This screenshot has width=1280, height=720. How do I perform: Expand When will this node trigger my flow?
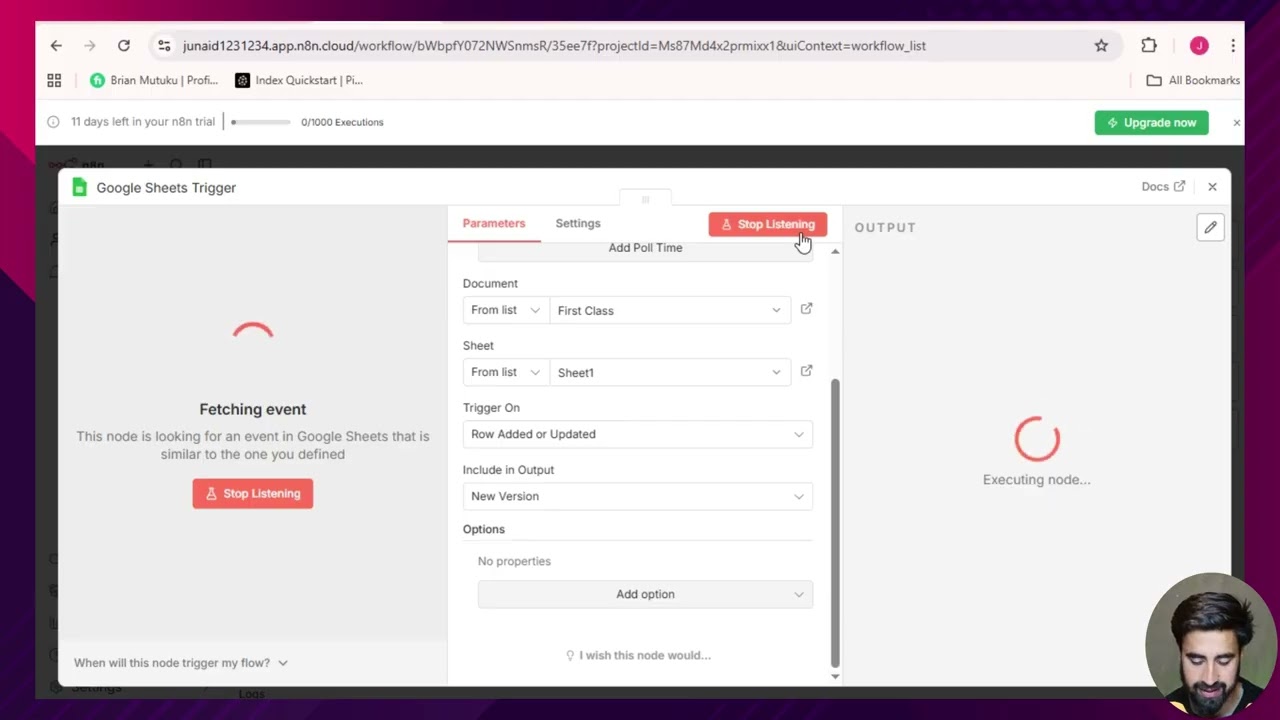tap(181, 663)
